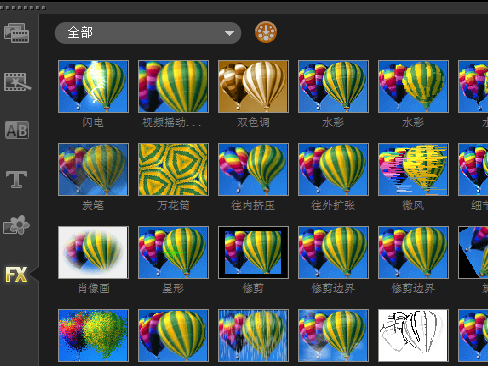Choose the black-and-white sketch outline filter
Image resolution: width=488 pixels, height=366 pixels.
pyautogui.click(x=413, y=335)
